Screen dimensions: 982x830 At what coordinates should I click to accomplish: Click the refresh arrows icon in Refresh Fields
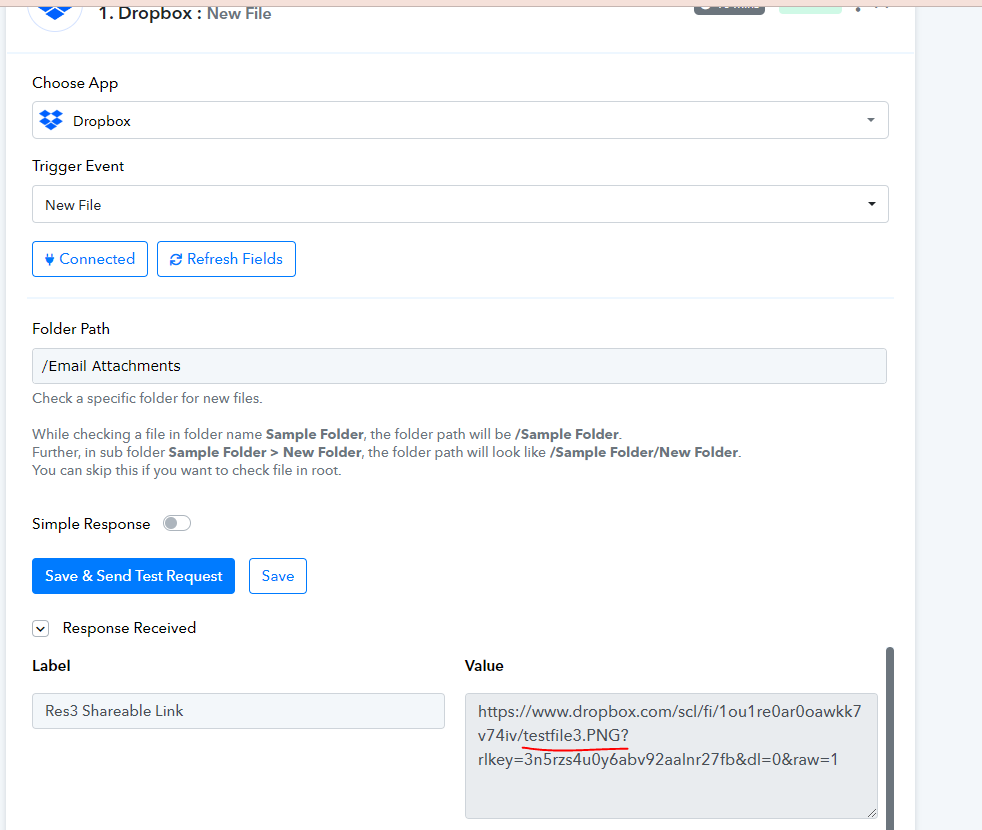pos(176,259)
